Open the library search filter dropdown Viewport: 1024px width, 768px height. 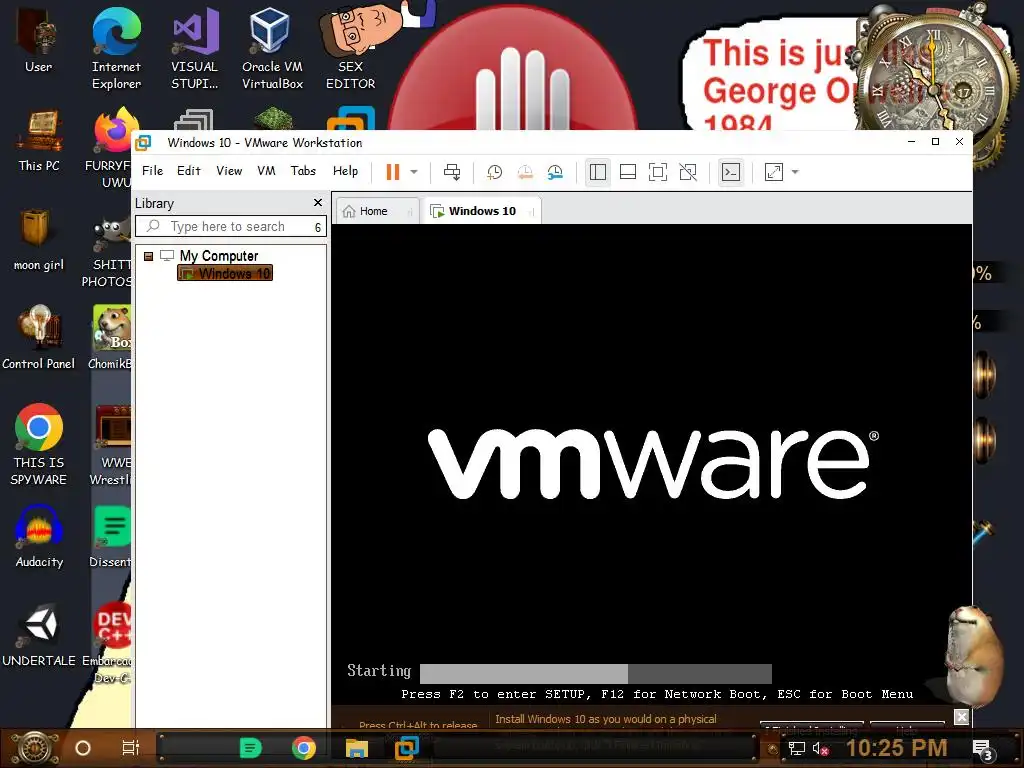[318, 227]
